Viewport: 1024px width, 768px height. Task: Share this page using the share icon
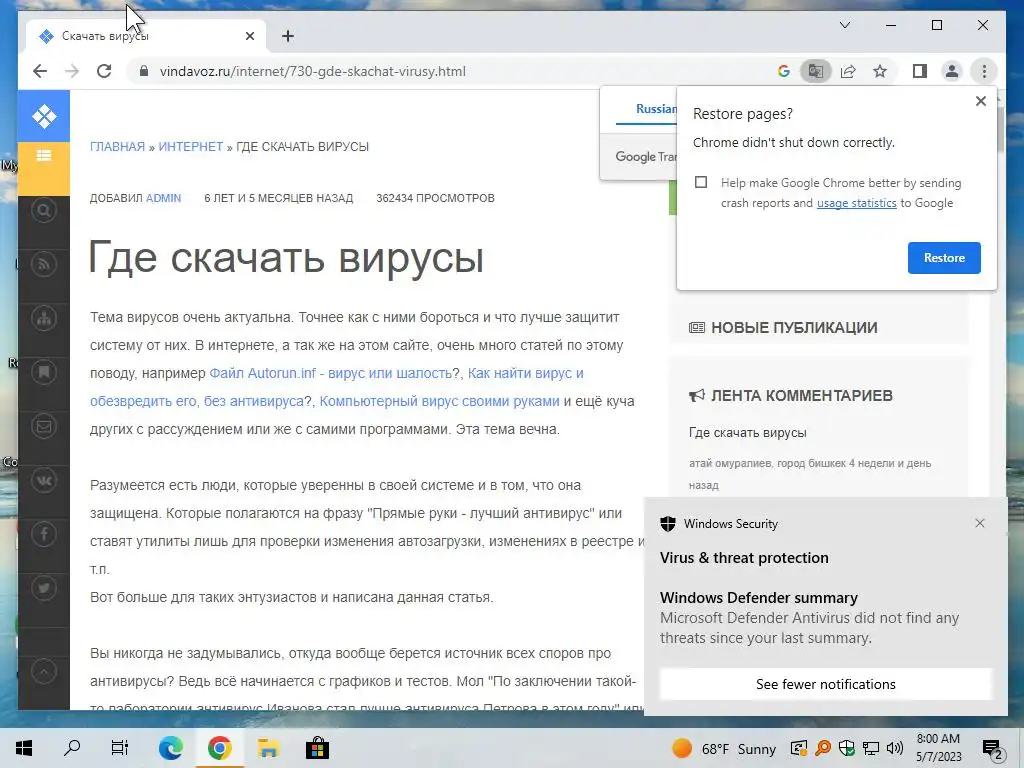pyautogui.click(x=848, y=71)
